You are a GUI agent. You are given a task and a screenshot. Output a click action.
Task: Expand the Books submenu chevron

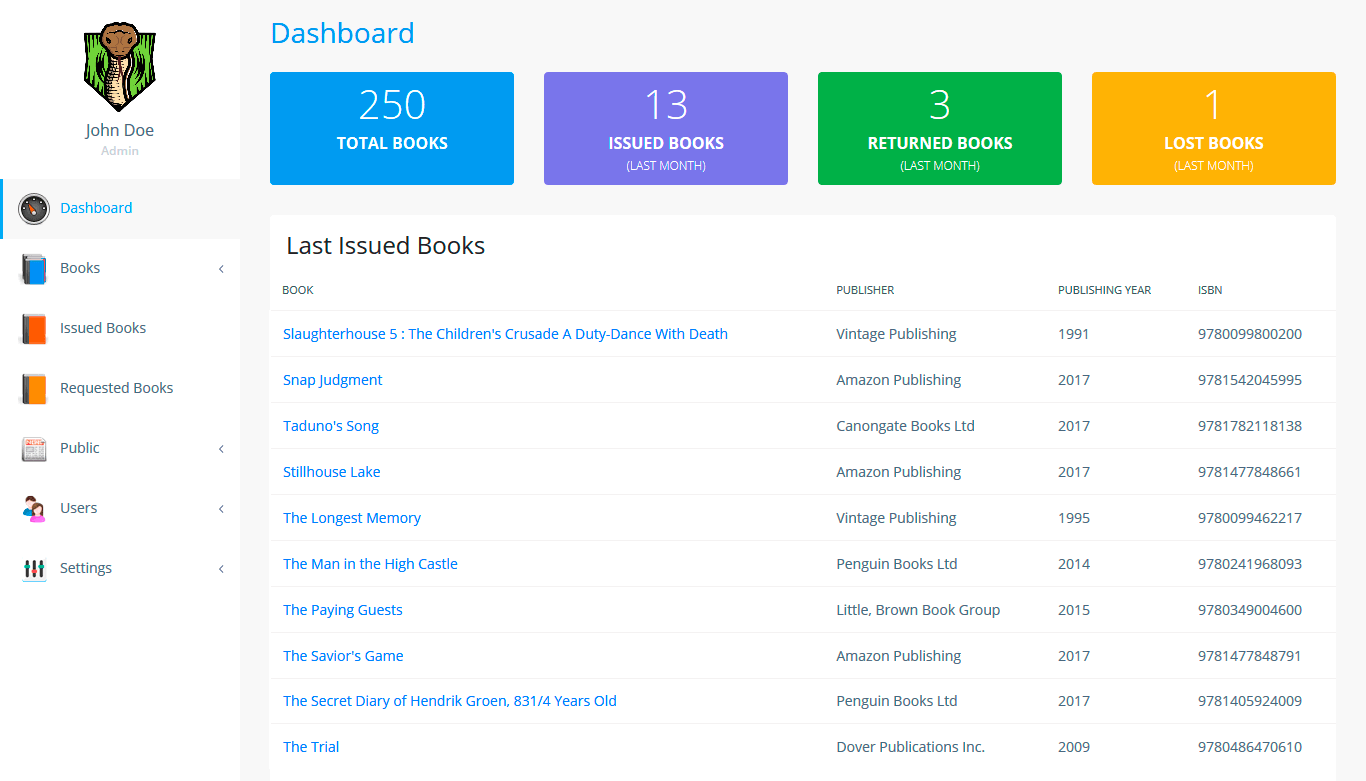point(221,269)
